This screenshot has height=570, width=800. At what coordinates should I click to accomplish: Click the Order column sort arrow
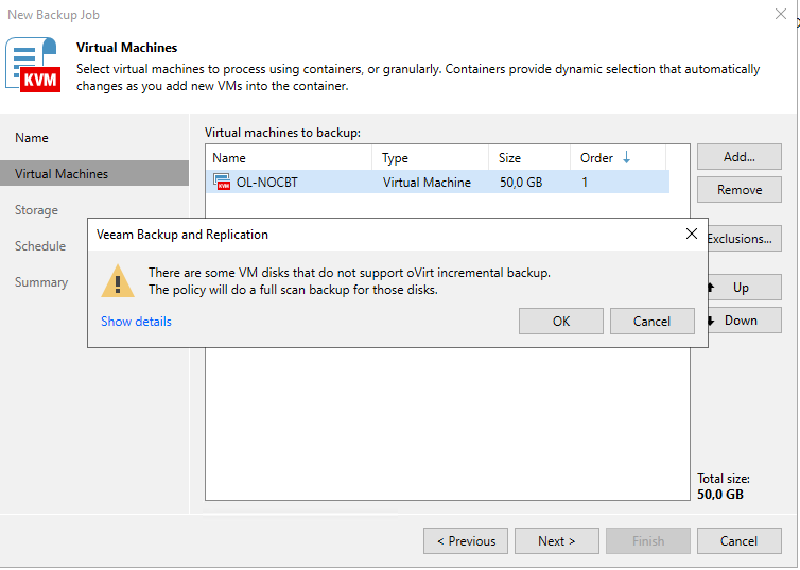click(627, 158)
